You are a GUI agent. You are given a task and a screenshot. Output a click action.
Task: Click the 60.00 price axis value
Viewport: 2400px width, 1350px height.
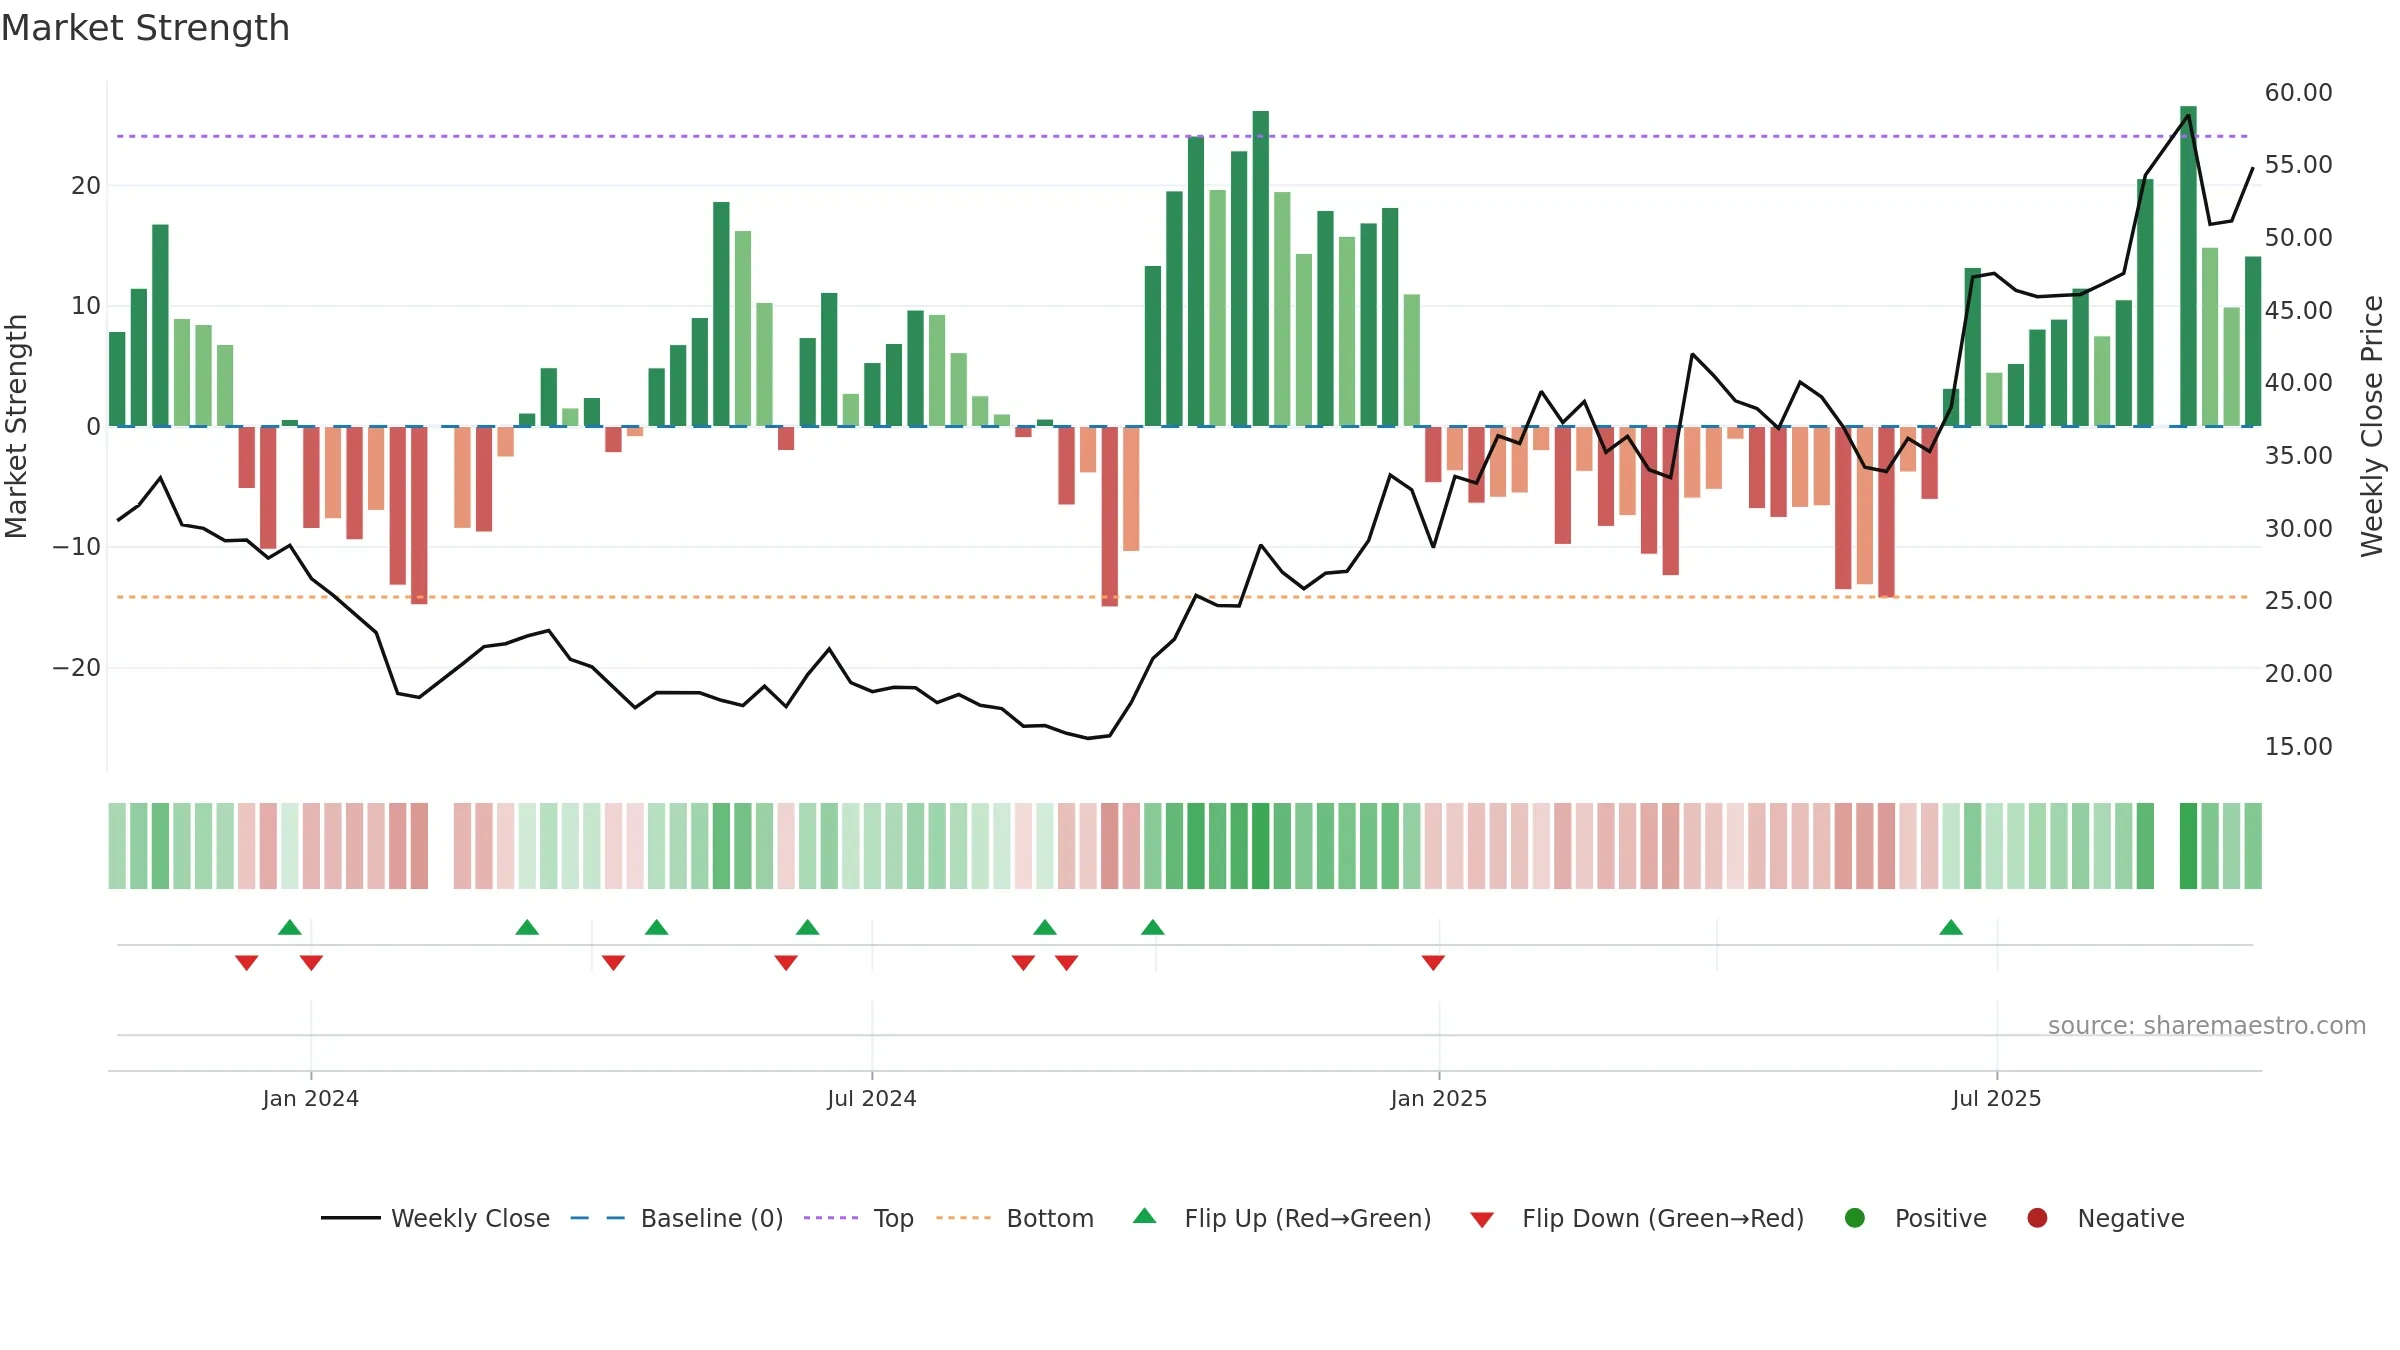[x=2298, y=92]
